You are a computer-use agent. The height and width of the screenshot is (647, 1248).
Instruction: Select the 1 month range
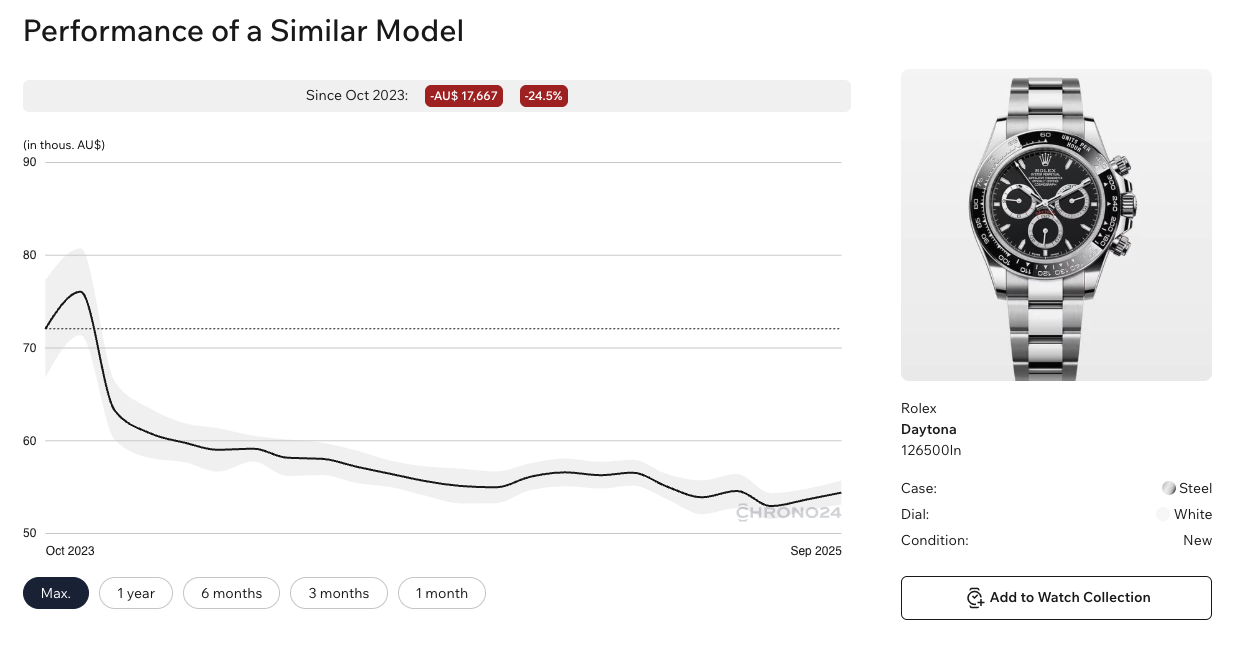pyautogui.click(x=441, y=593)
